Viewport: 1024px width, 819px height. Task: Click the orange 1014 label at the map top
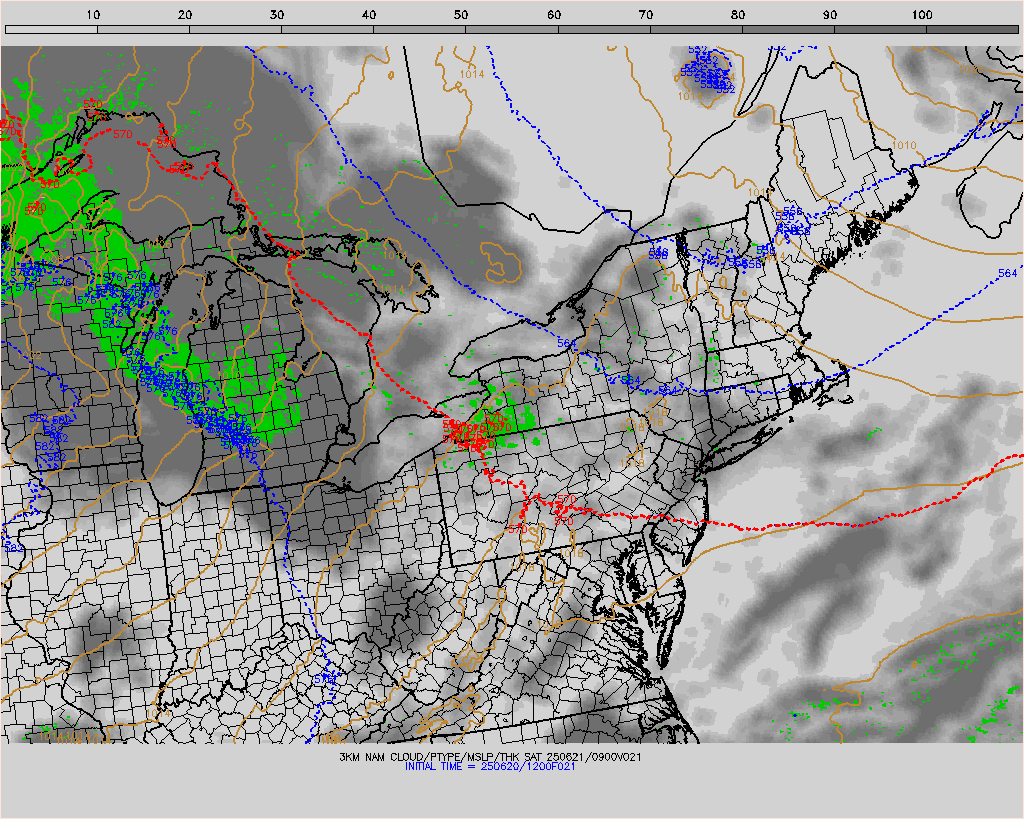point(472,74)
